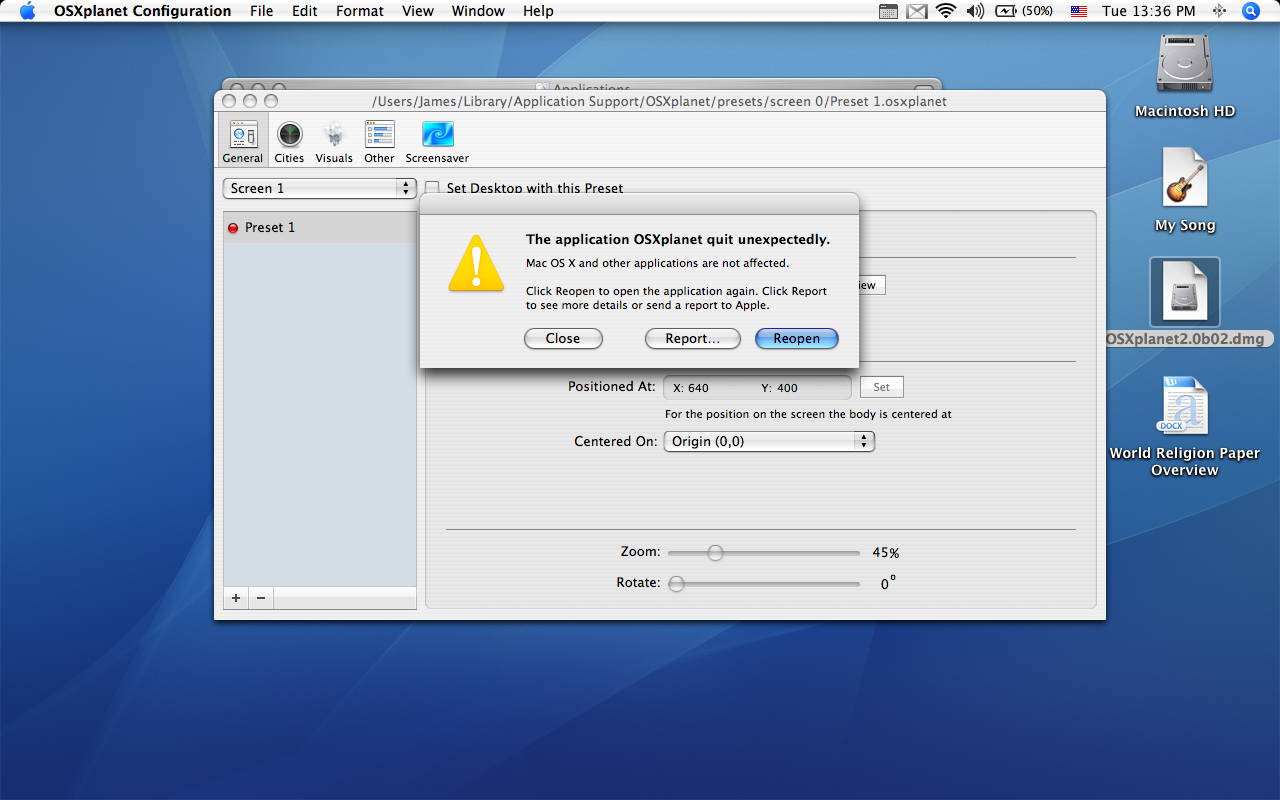The height and width of the screenshot is (800, 1280).
Task: Remove preset with the minus button
Action: [x=261, y=598]
